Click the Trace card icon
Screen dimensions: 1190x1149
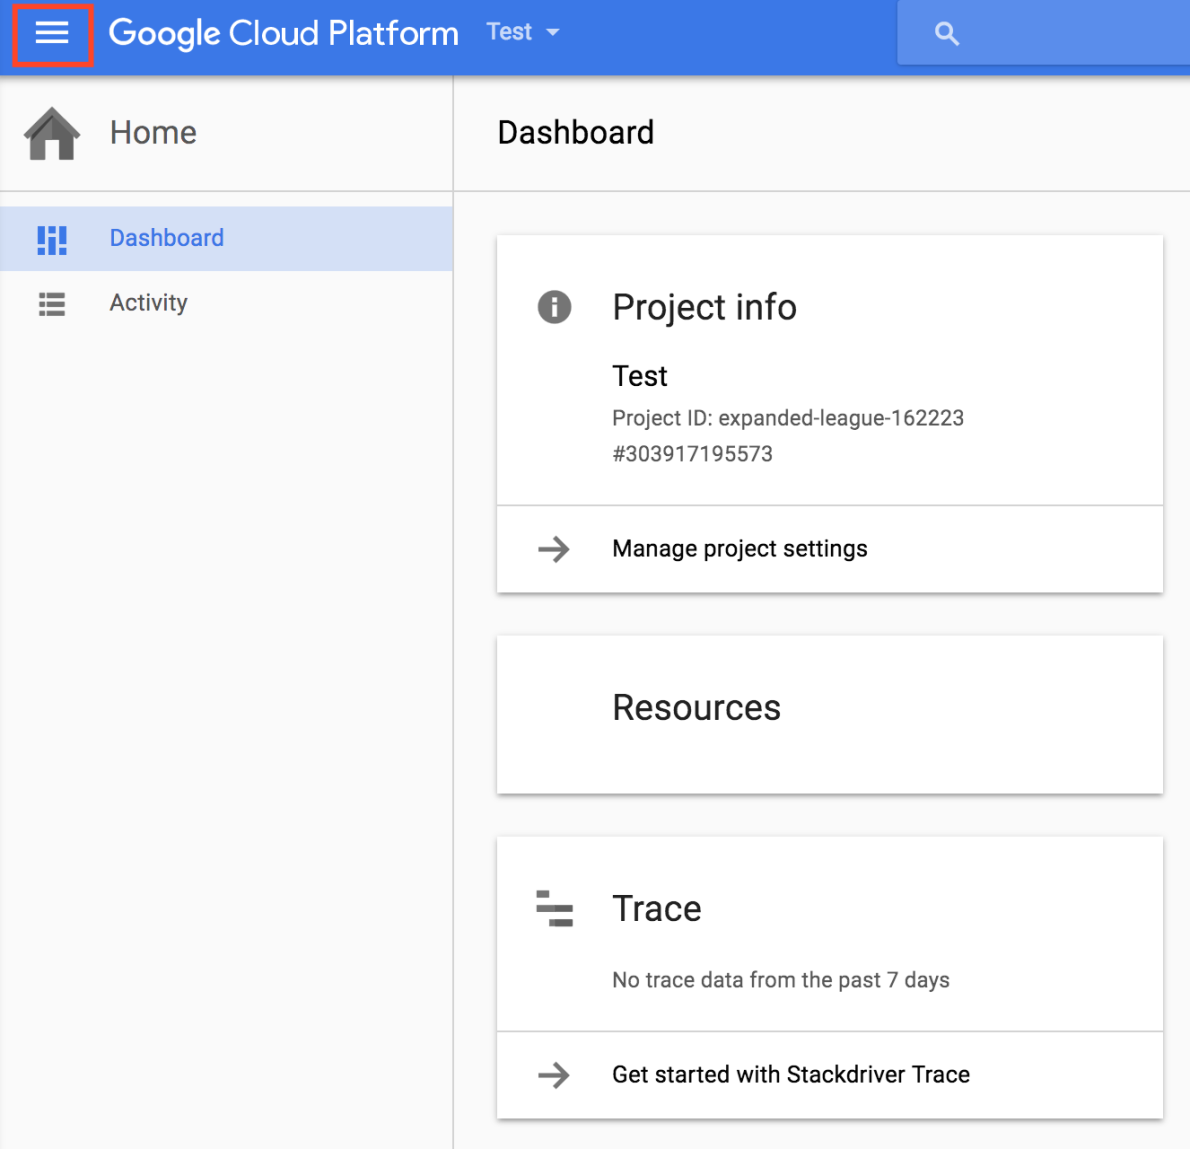[x=554, y=908]
